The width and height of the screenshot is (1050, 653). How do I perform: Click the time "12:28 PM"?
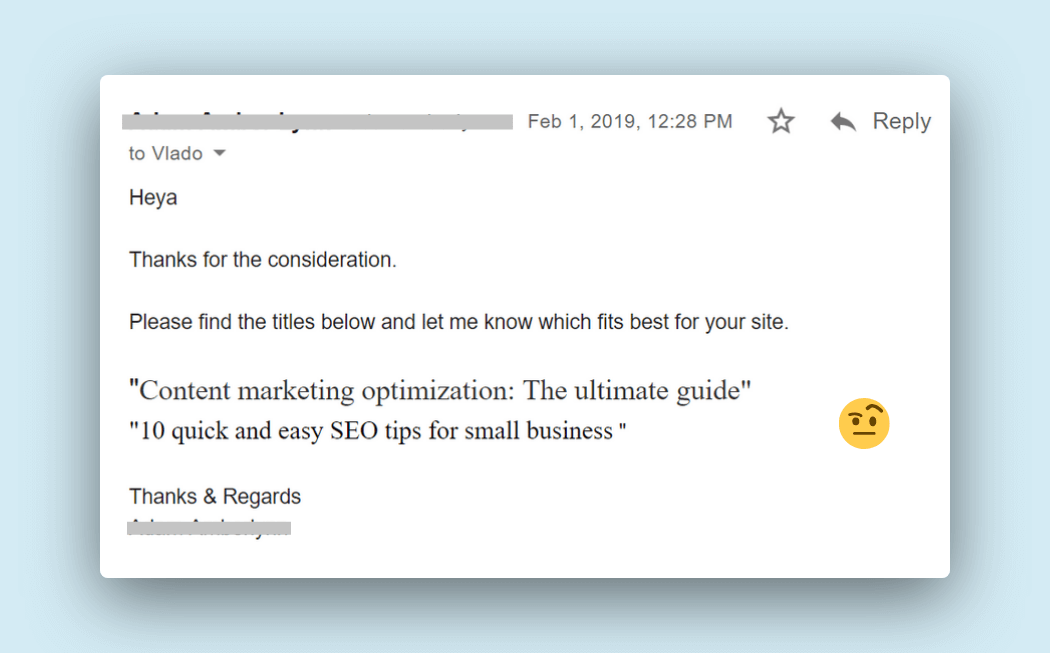(x=690, y=121)
